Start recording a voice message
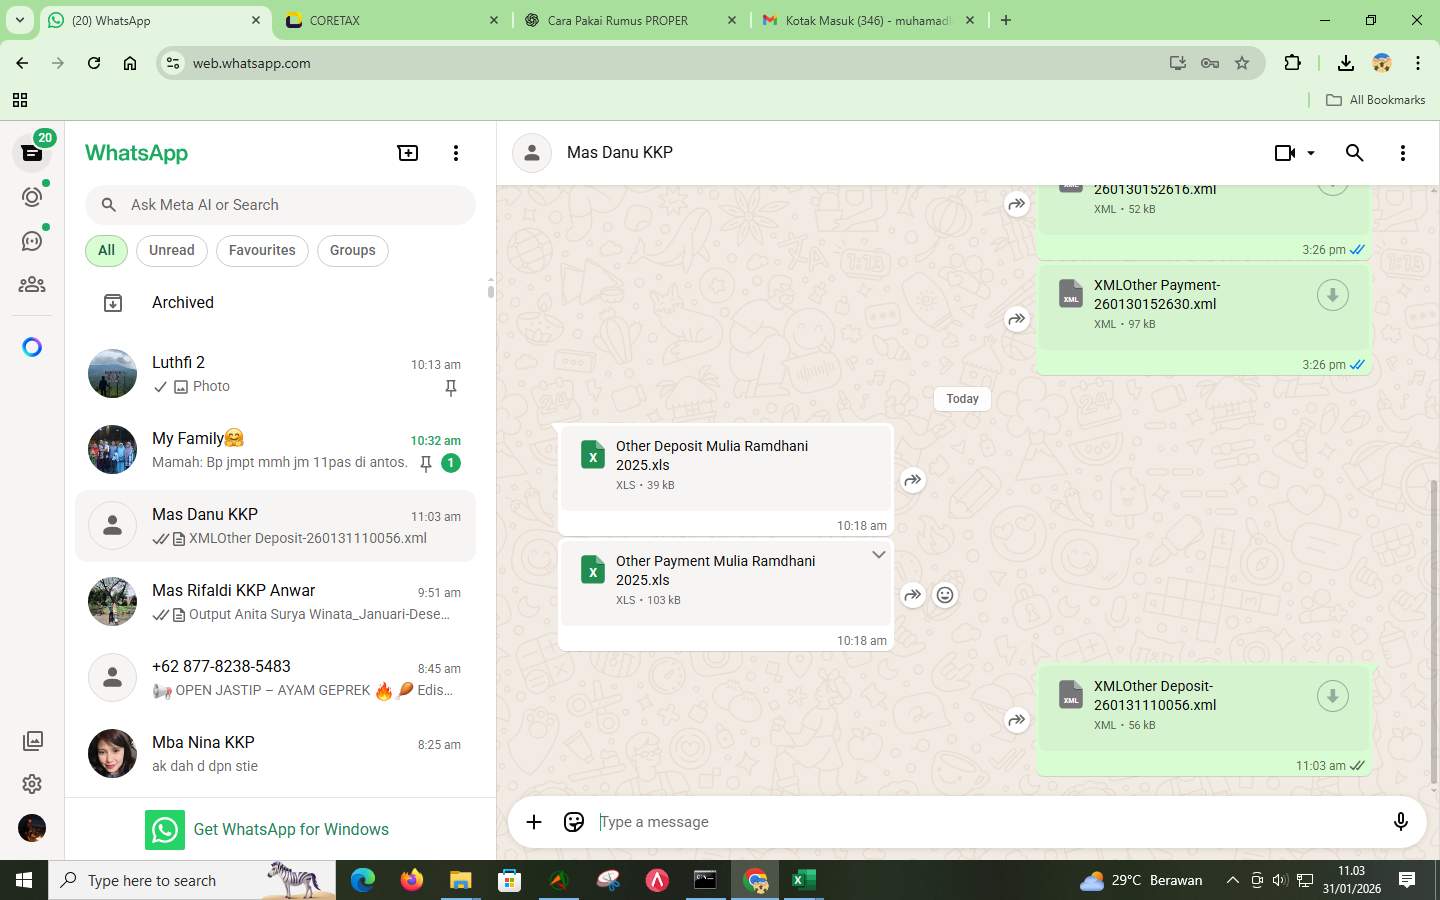 (x=1400, y=821)
